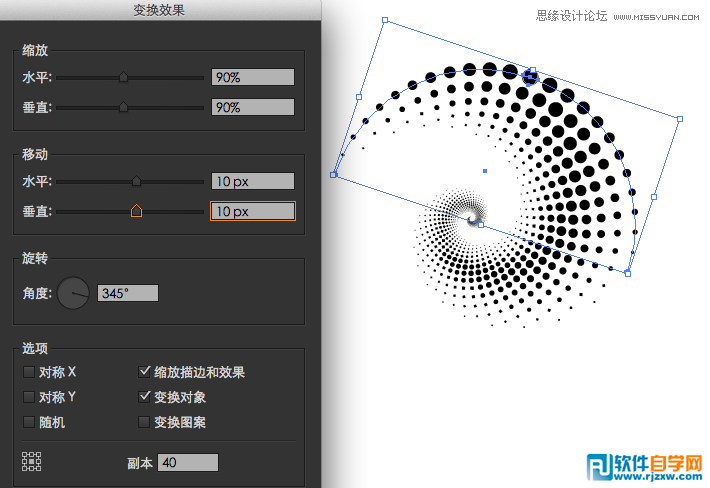The width and height of the screenshot is (710, 488).
Task: Click the 移动 section label
Action: 35,154
